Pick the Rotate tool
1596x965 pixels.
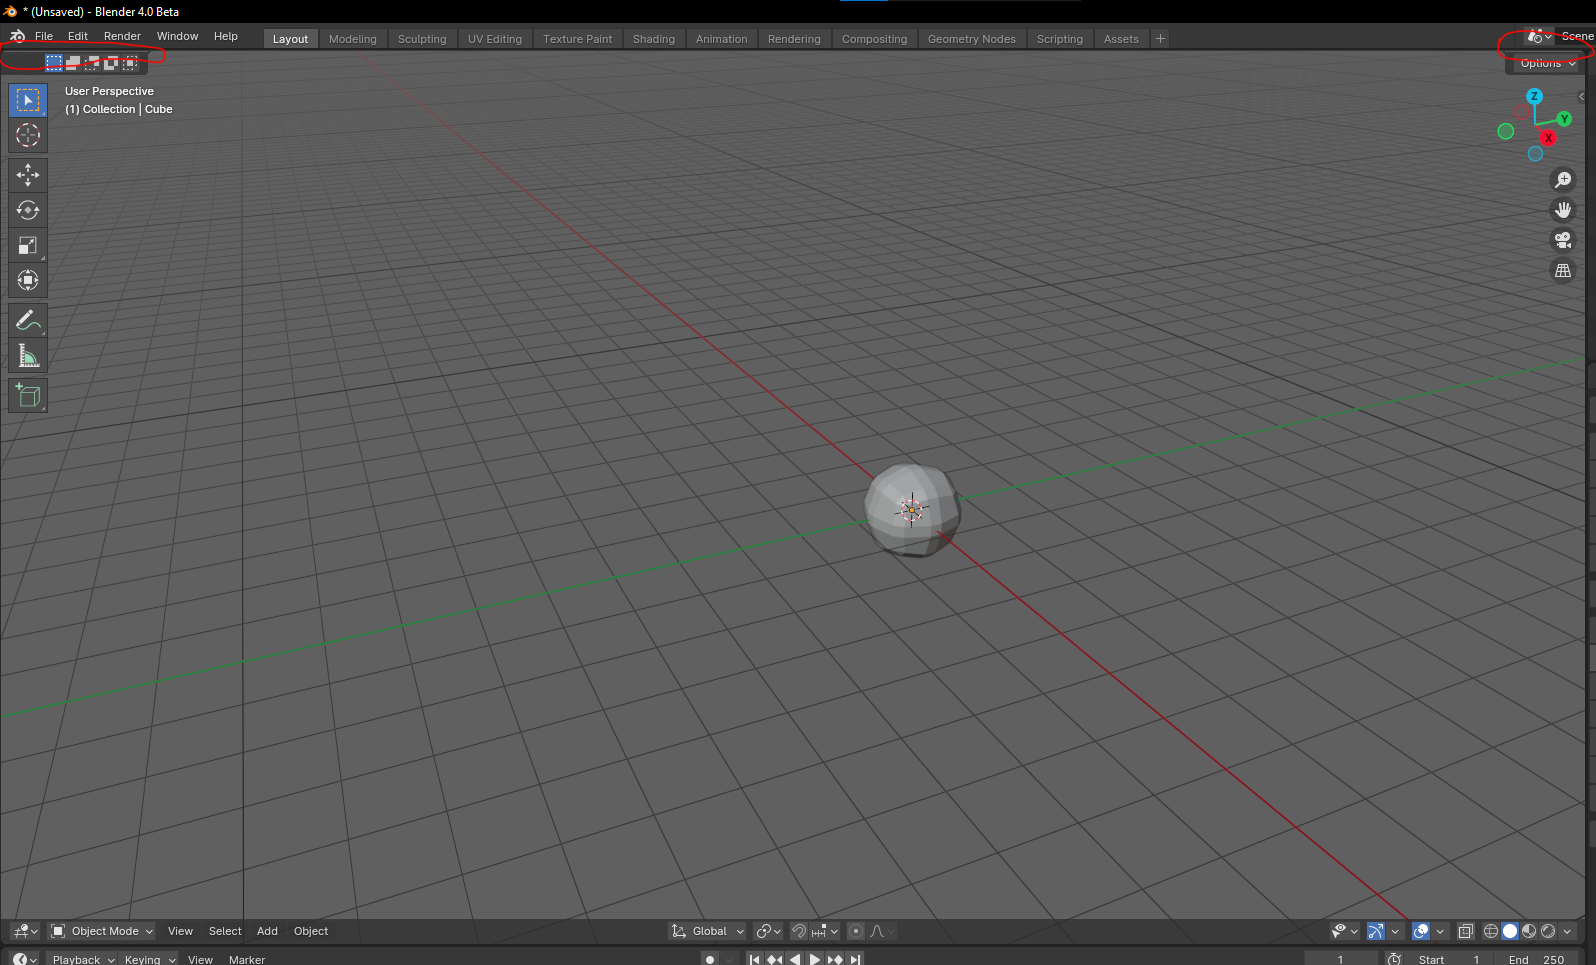coord(28,210)
